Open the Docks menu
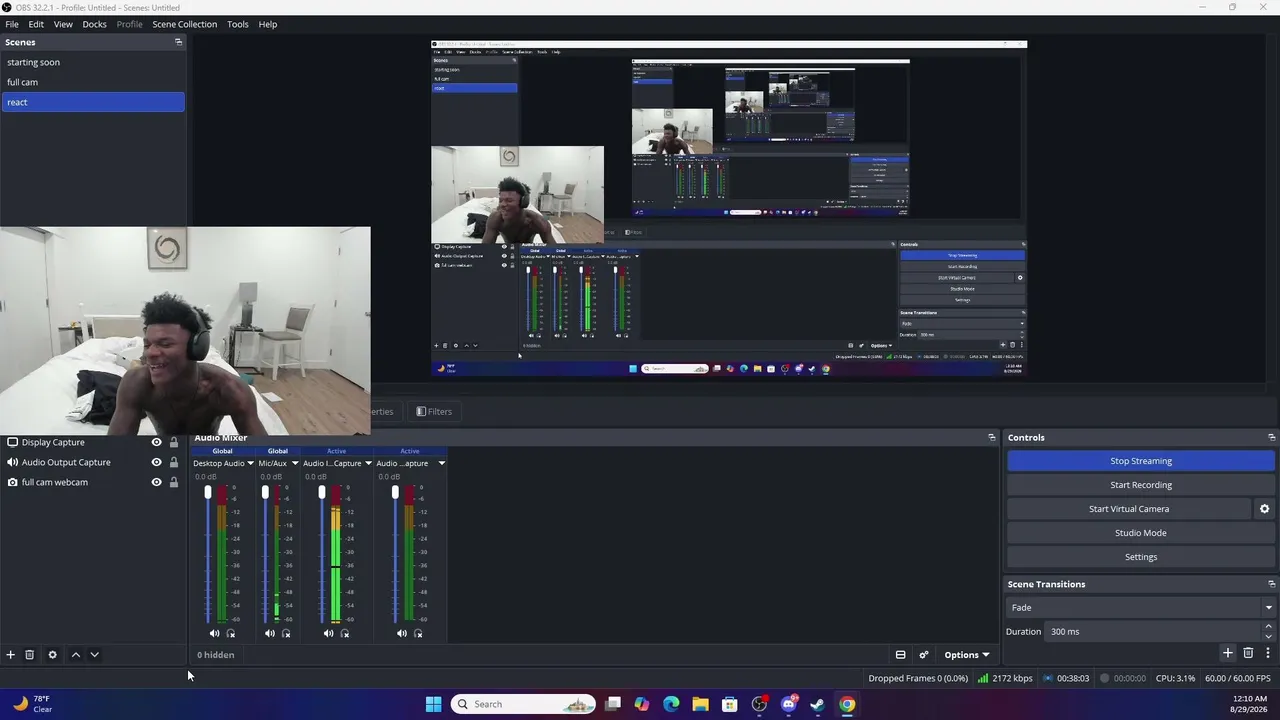Screen dimensions: 1280x720 coord(94,24)
